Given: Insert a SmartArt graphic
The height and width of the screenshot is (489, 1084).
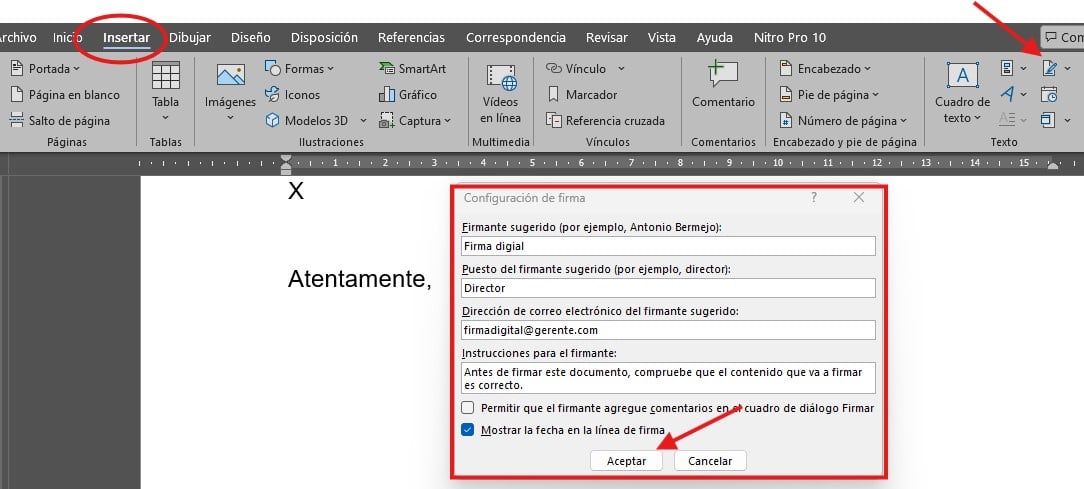Looking at the screenshot, I should pyautogui.click(x=413, y=68).
